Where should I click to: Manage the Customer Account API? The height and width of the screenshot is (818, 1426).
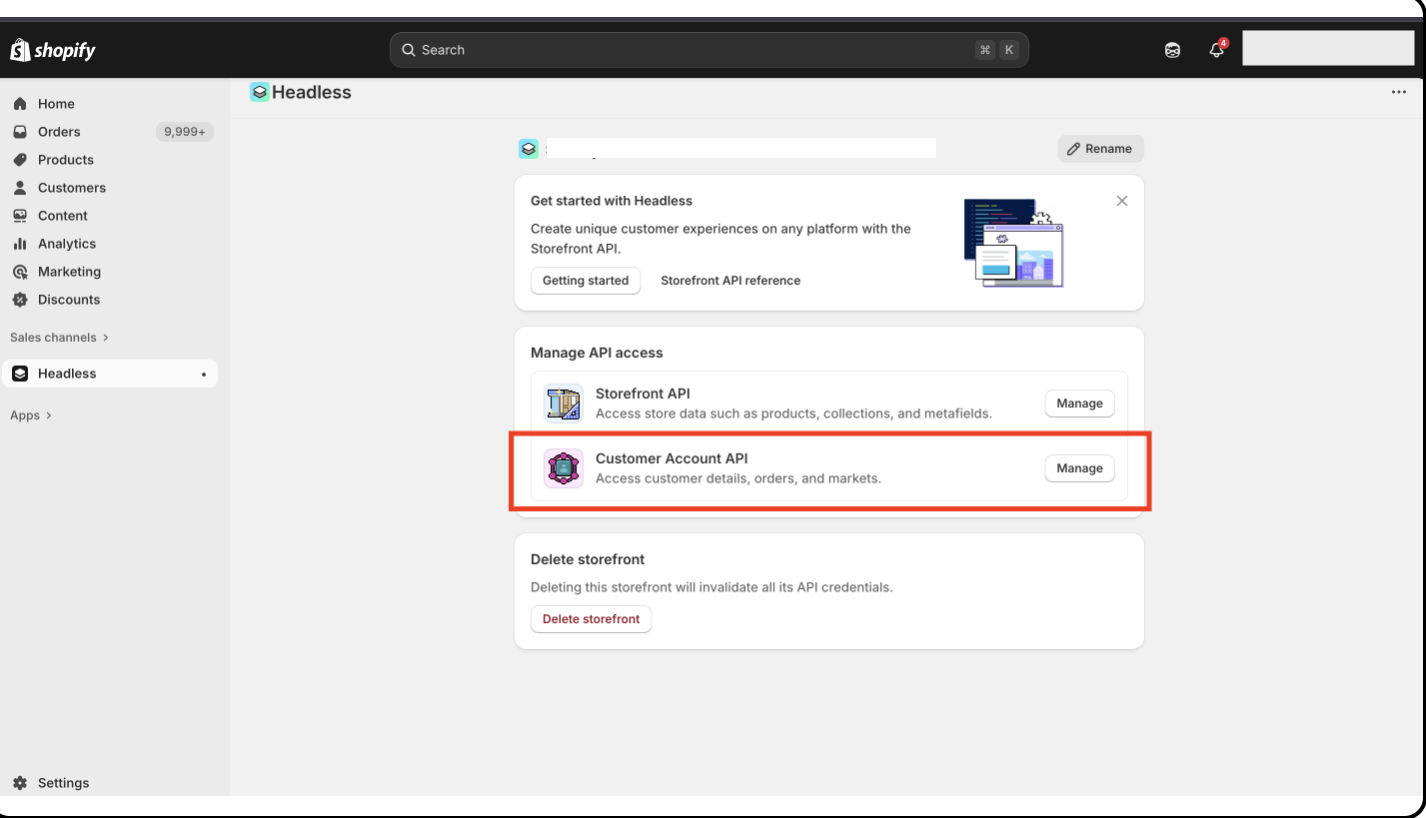(1080, 468)
